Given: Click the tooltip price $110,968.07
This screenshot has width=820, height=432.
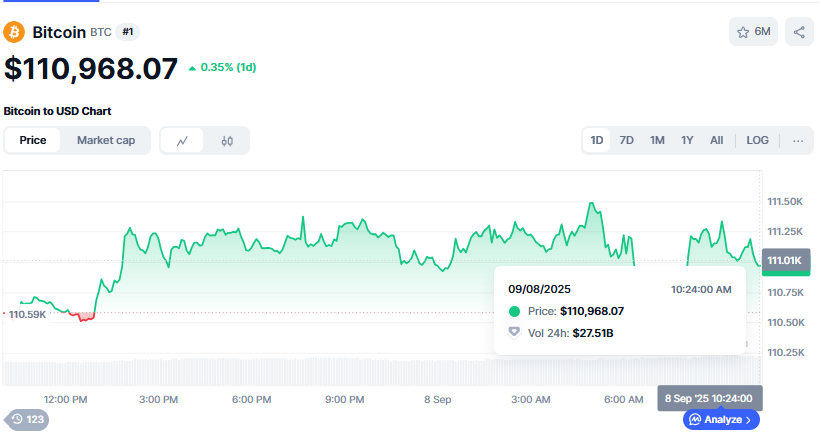Looking at the screenshot, I should (x=592, y=311).
